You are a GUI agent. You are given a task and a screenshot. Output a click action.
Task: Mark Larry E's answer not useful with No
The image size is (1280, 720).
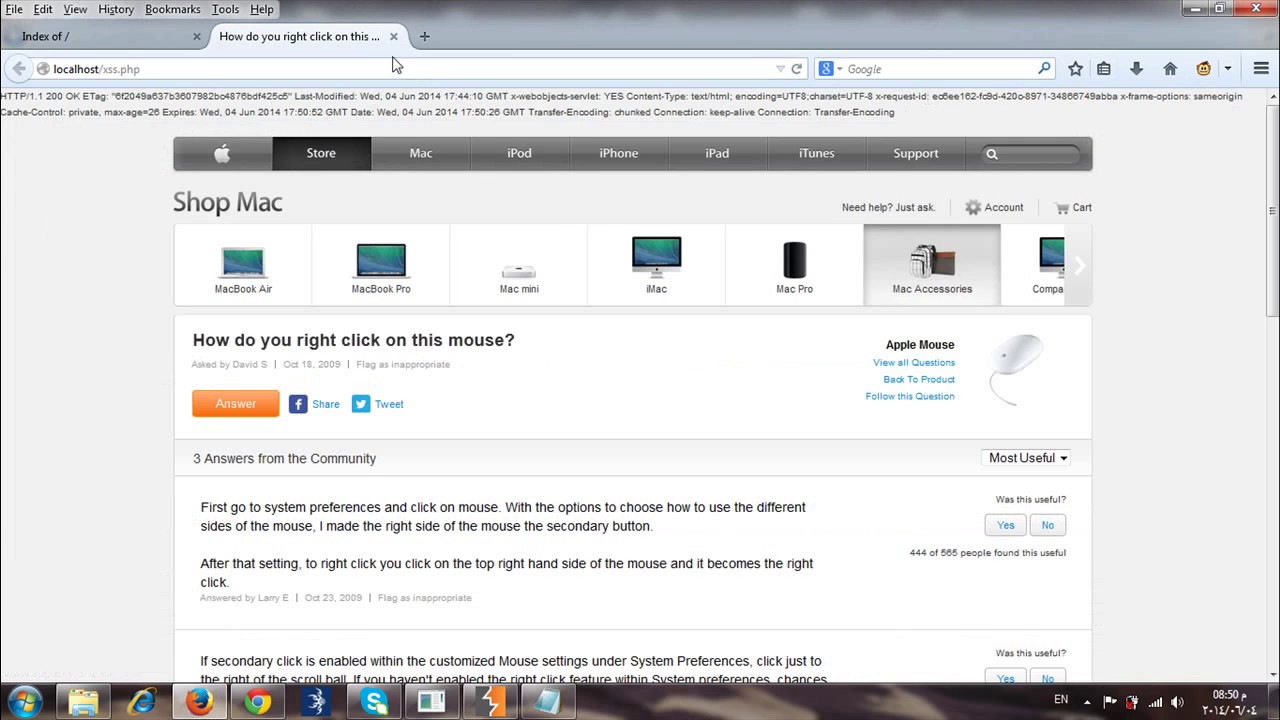point(1047,525)
